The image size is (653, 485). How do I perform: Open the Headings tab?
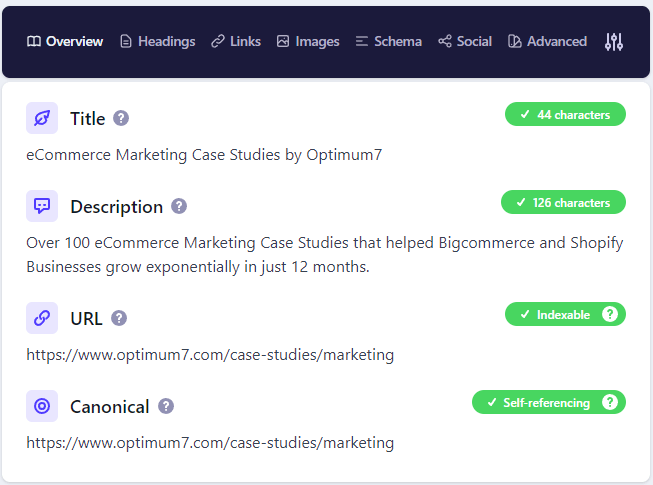tap(156, 42)
